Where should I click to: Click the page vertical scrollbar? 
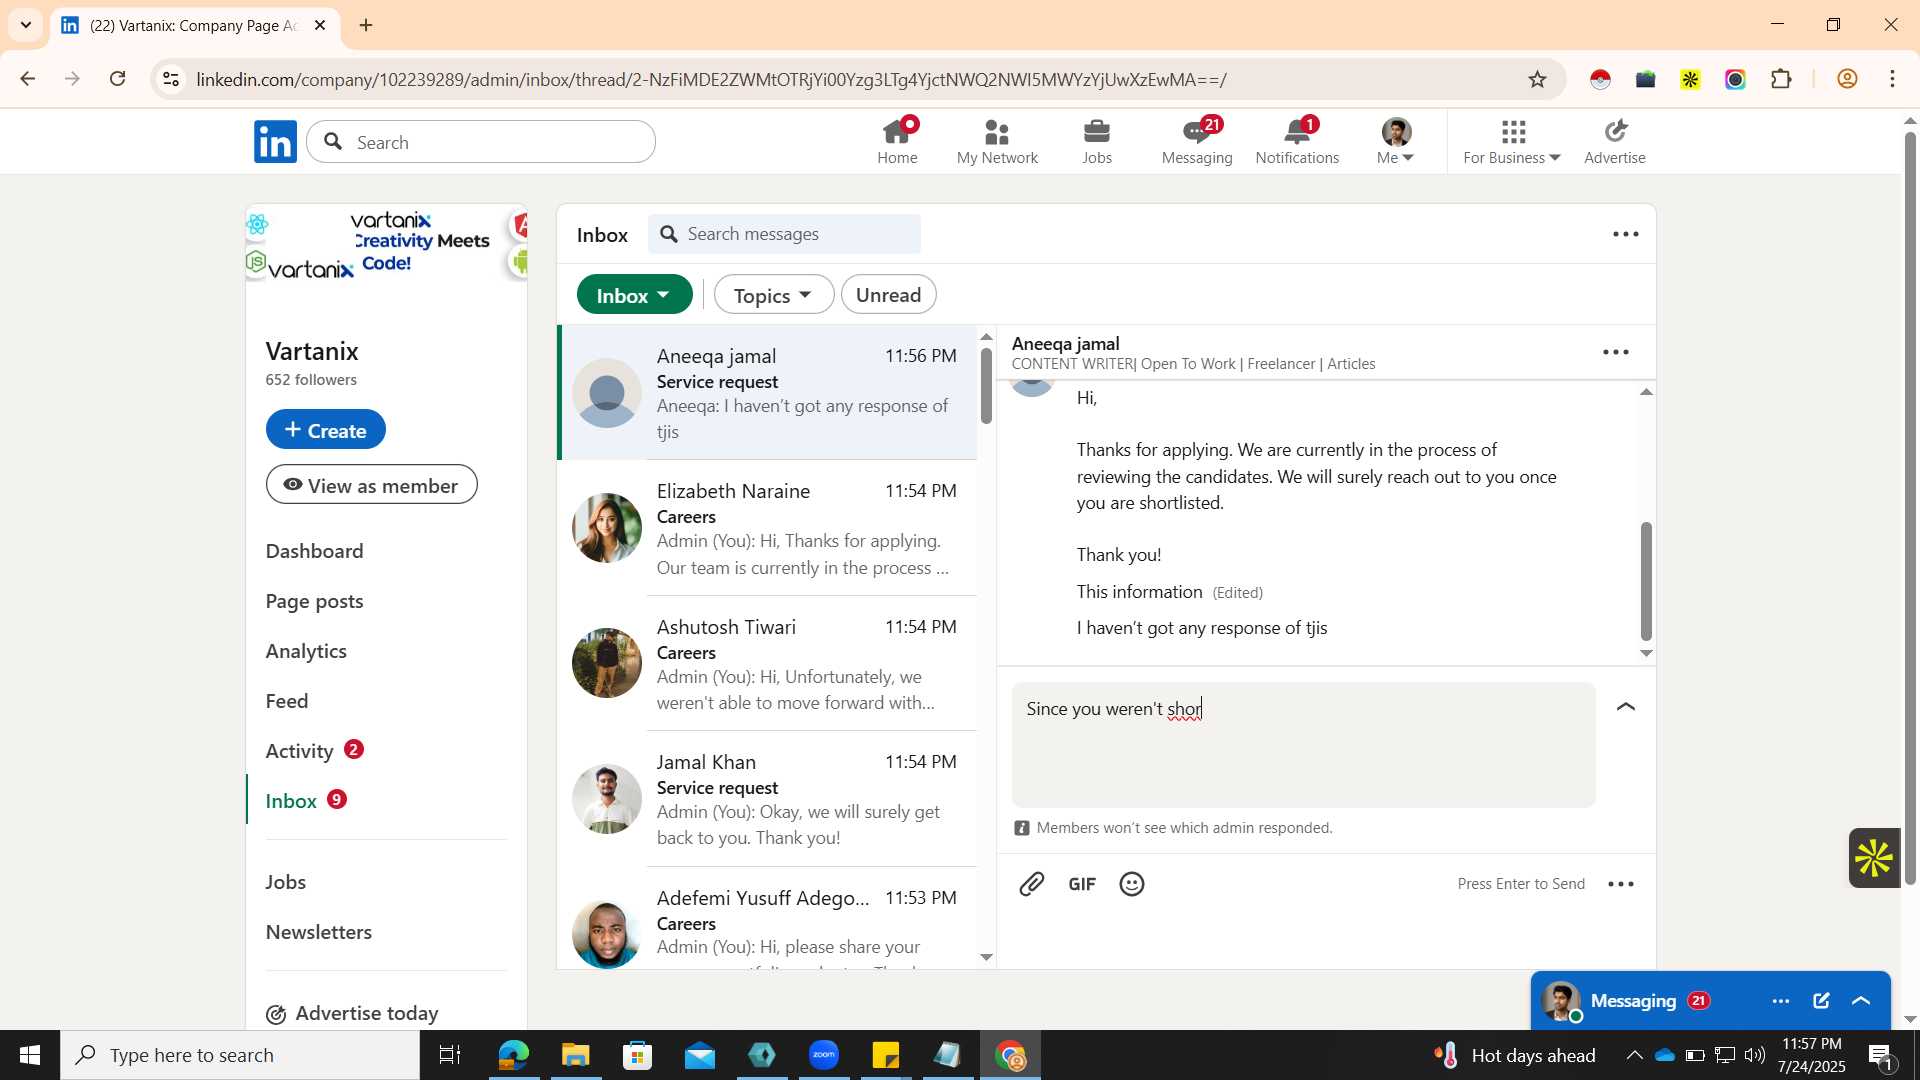1910,508
